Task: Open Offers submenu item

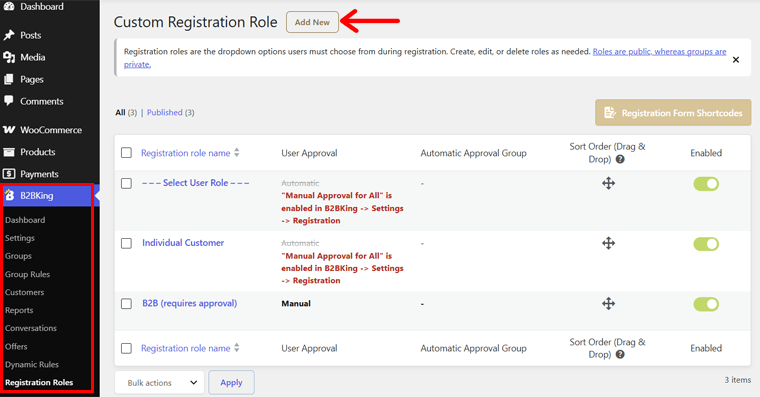Action: [x=16, y=346]
